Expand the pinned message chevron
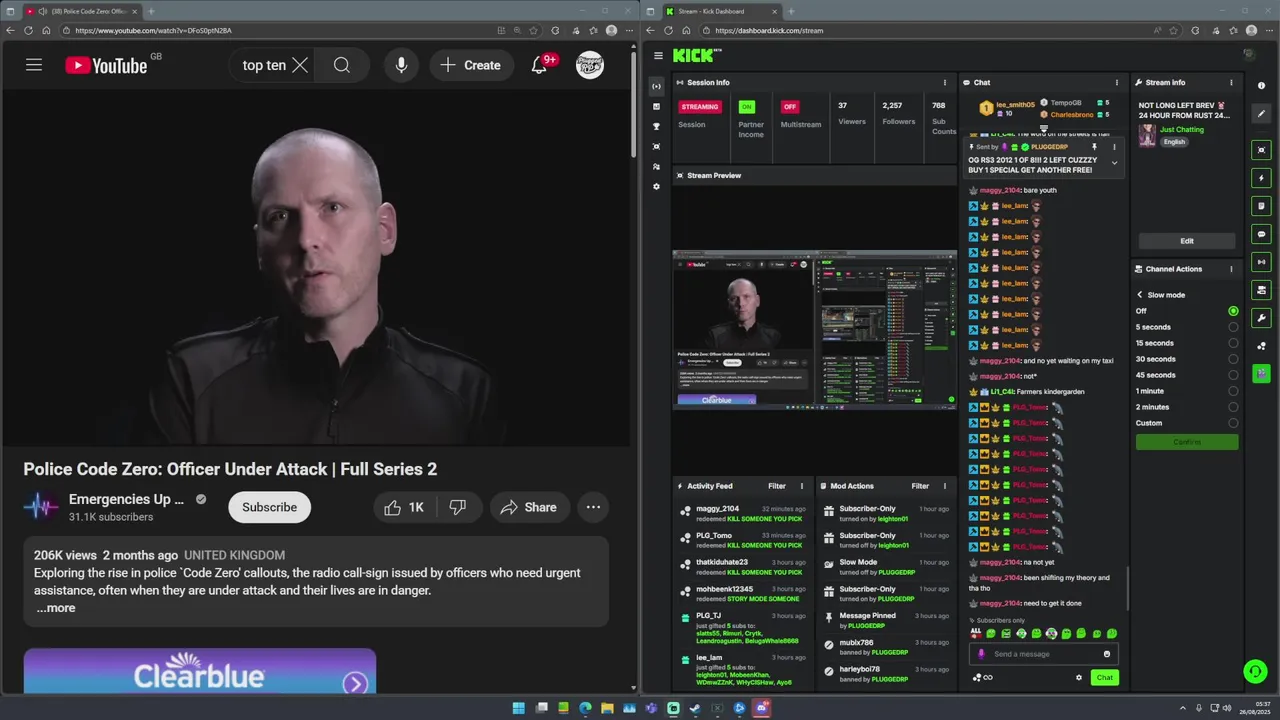Viewport: 1280px width, 720px height. point(1114,163)
